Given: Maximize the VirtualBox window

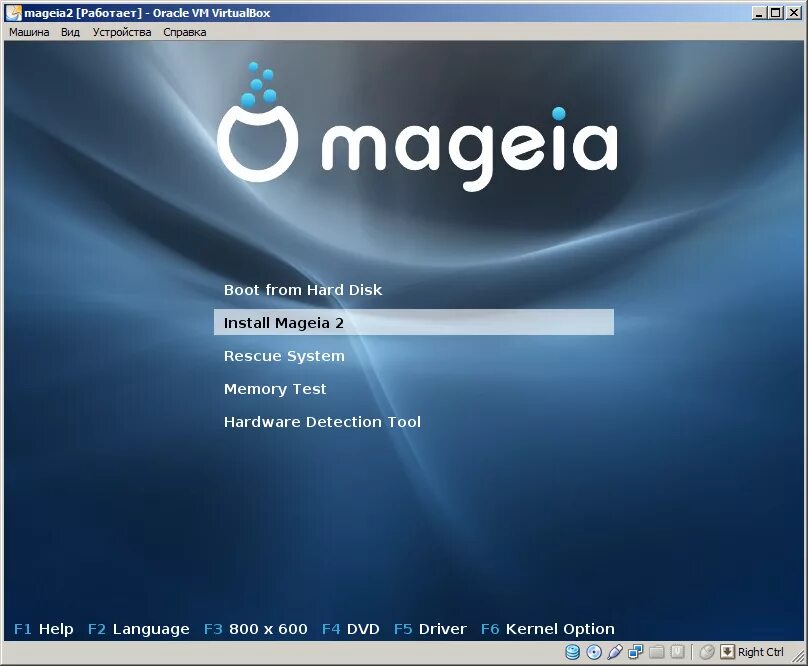Looking at the screenshot, I should point(776,13).
